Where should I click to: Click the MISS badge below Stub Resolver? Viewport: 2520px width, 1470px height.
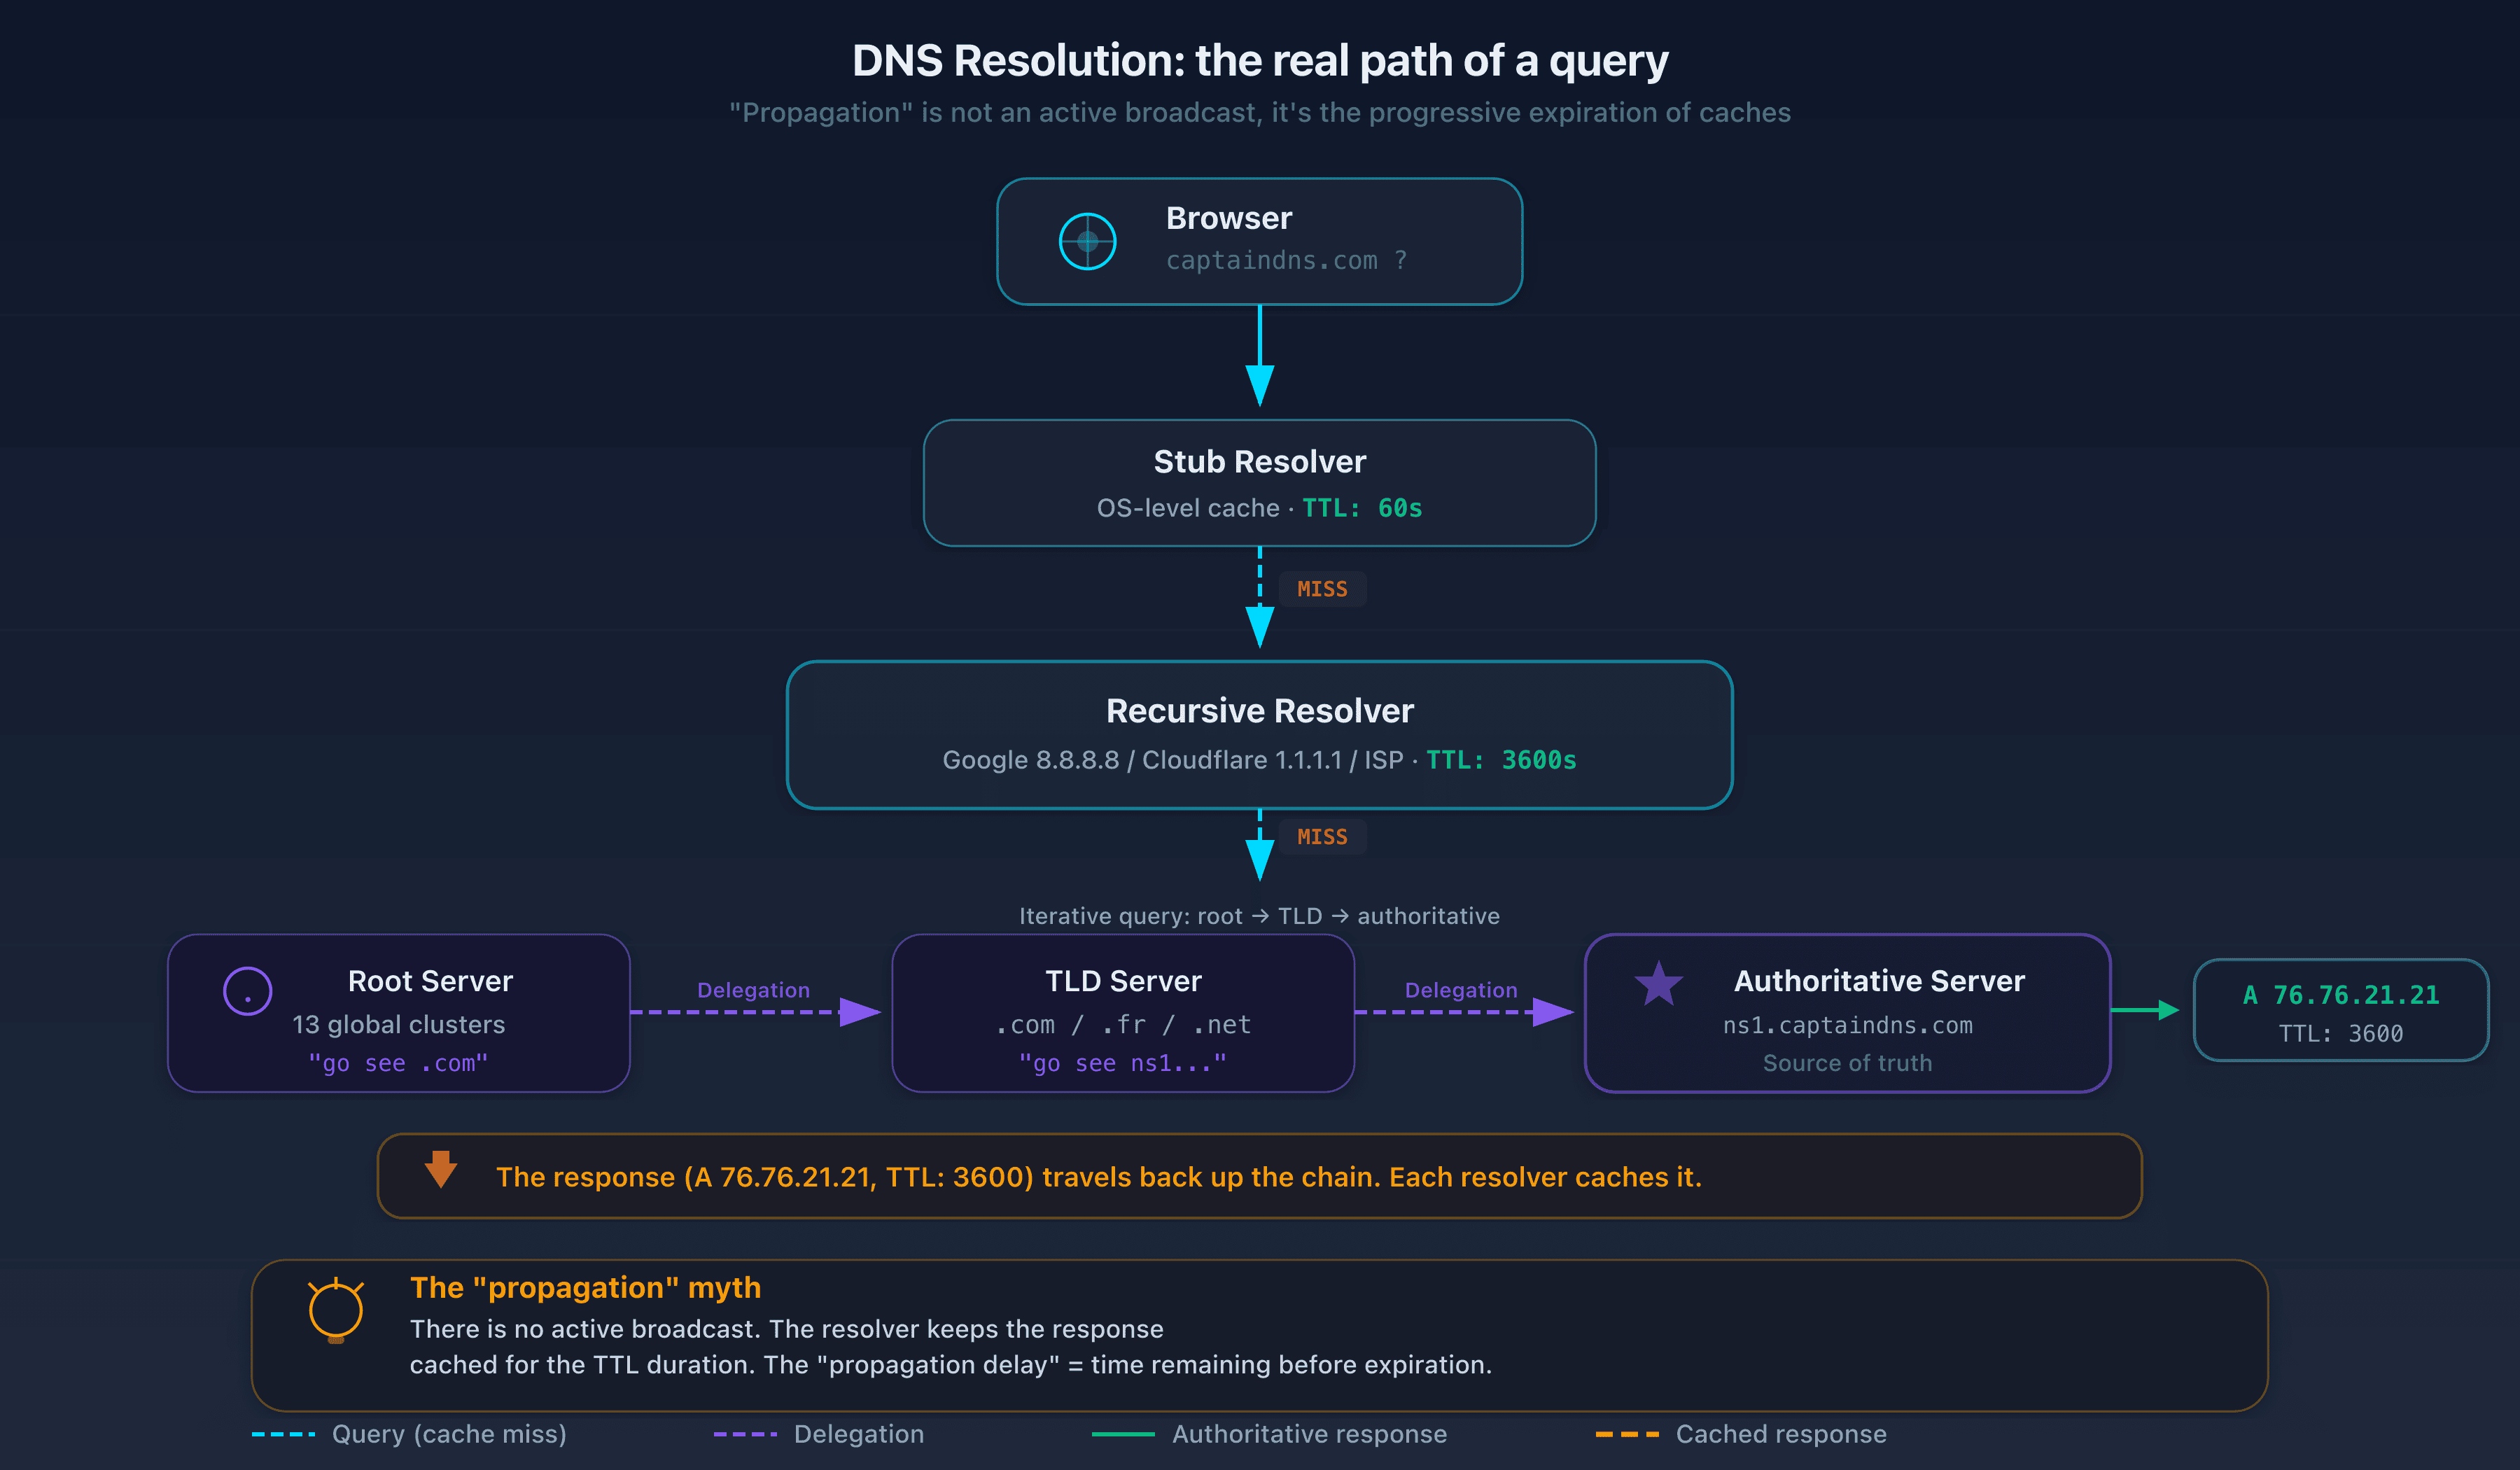point(1322,589)
